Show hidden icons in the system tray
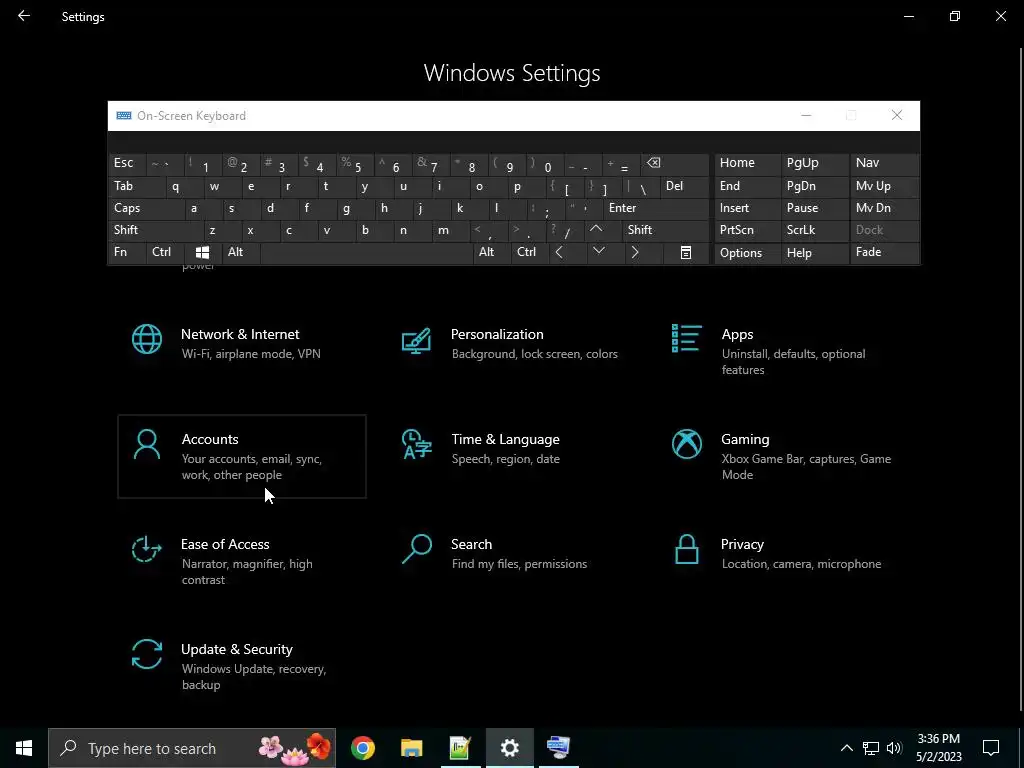Screen dimensions: 1024x768 (x=846, y=748)
